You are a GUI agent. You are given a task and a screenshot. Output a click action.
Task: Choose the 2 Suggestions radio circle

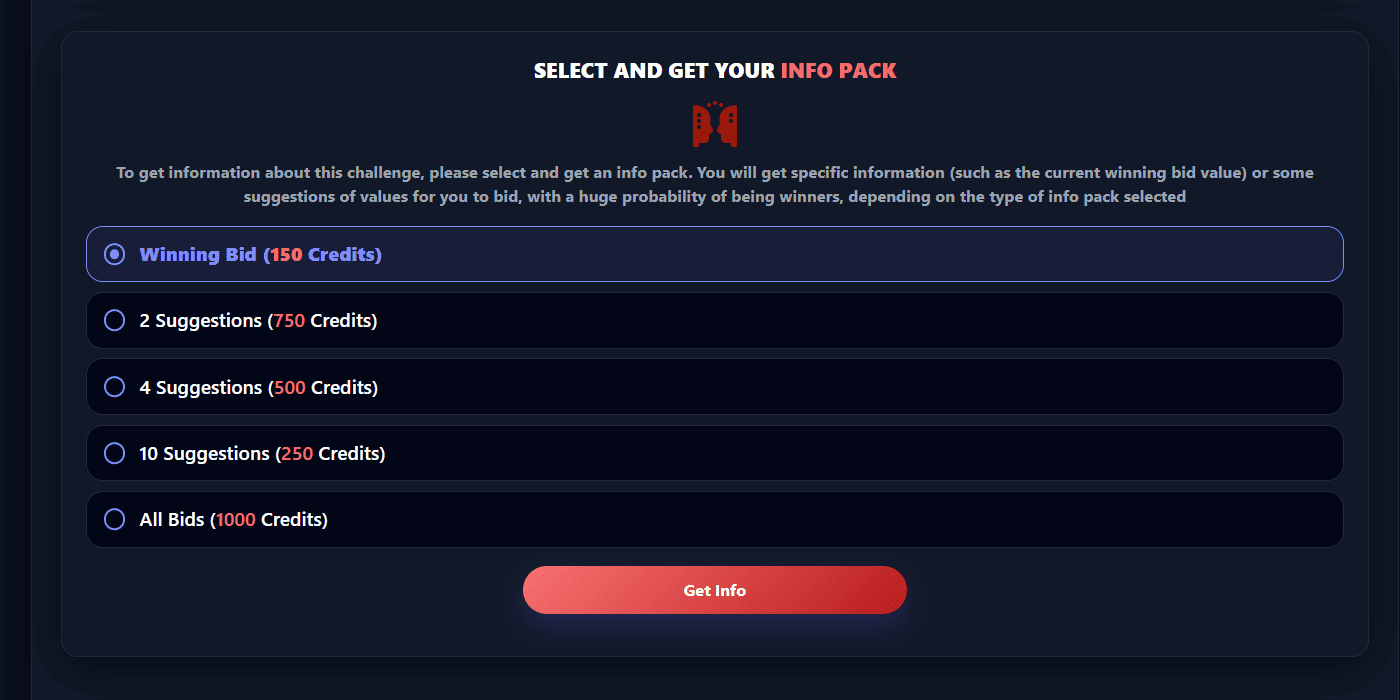tap(115, 320)
